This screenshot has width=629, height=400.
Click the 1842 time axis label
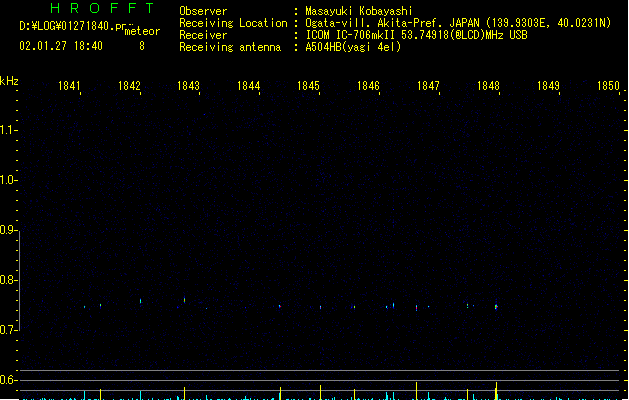click(x=129, y=86)
